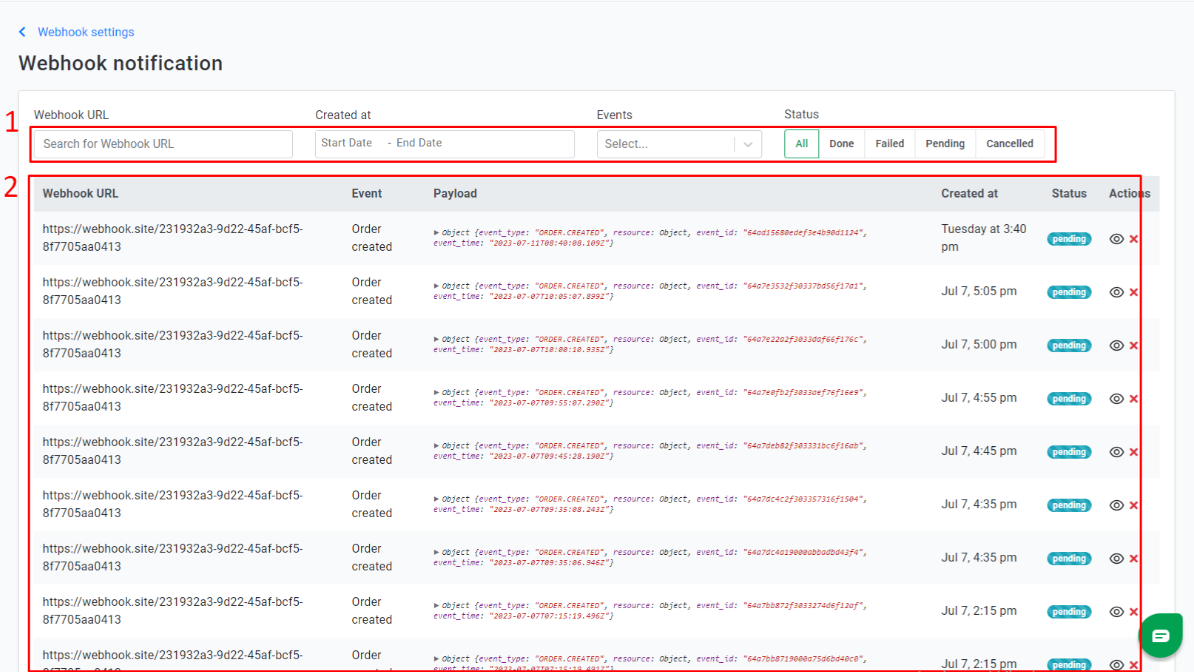View details of the Tuesday 3:40 pm webhook

[x=1116, y=239]
